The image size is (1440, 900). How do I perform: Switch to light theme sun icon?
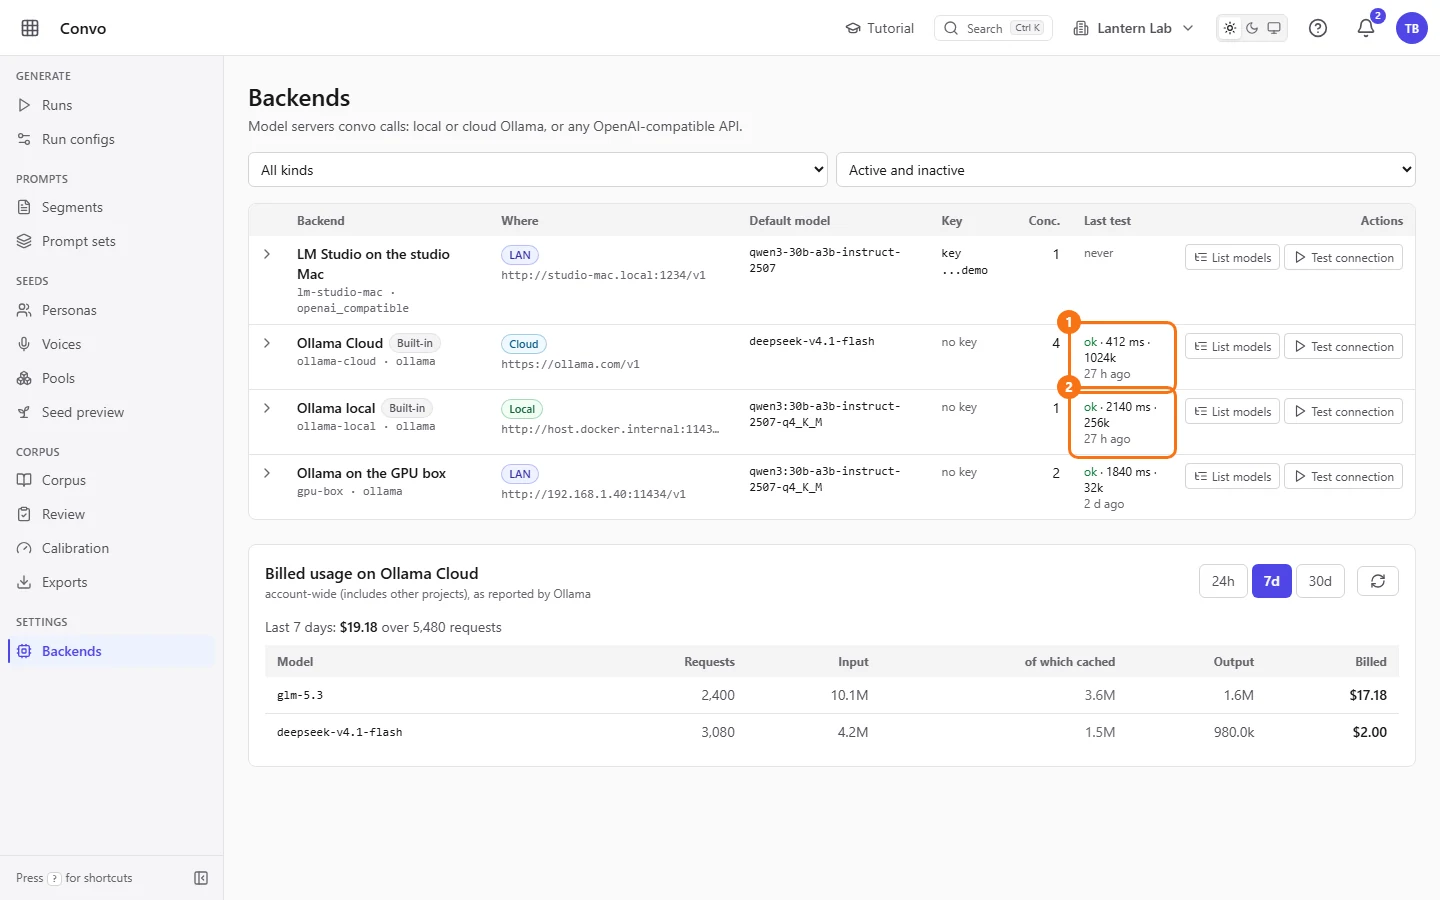click(x=1230, y=28)
